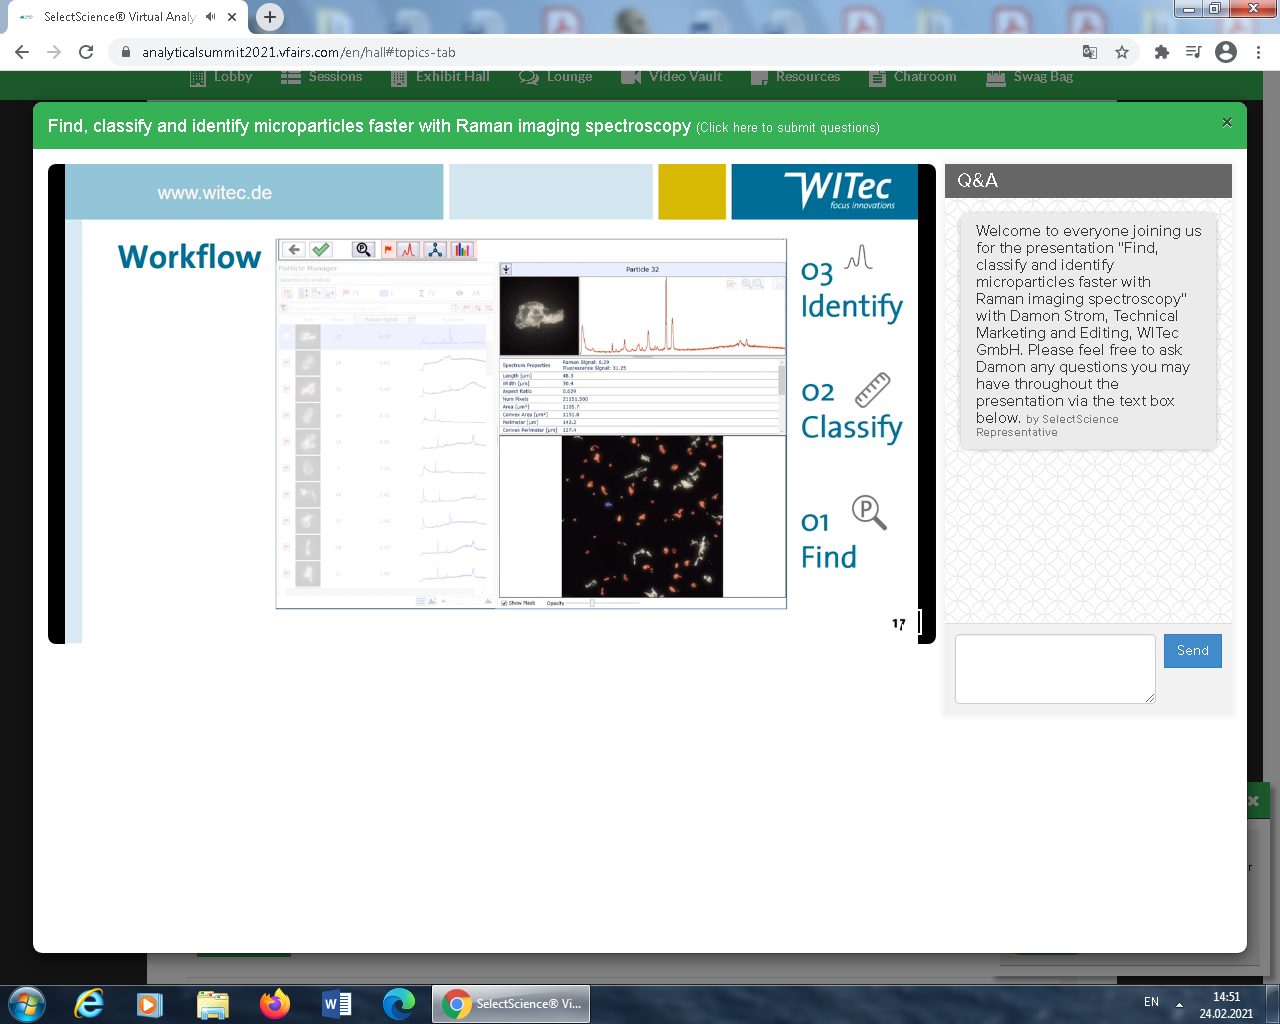Click the translate page icon in the address bar
Image resolution: width=1280 pixels, height=1024 pixels.
(x=1090, y=52)
